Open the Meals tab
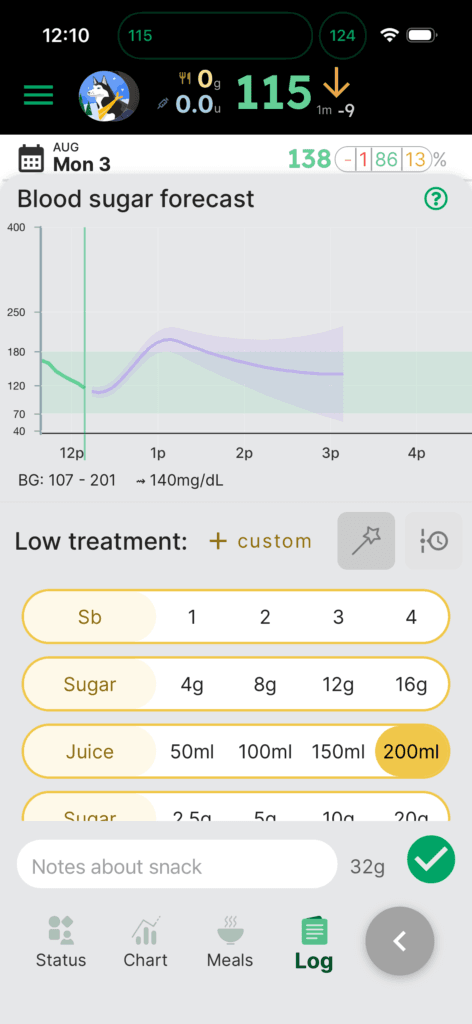Screen dimensions: 472x1024 point(230,942)
